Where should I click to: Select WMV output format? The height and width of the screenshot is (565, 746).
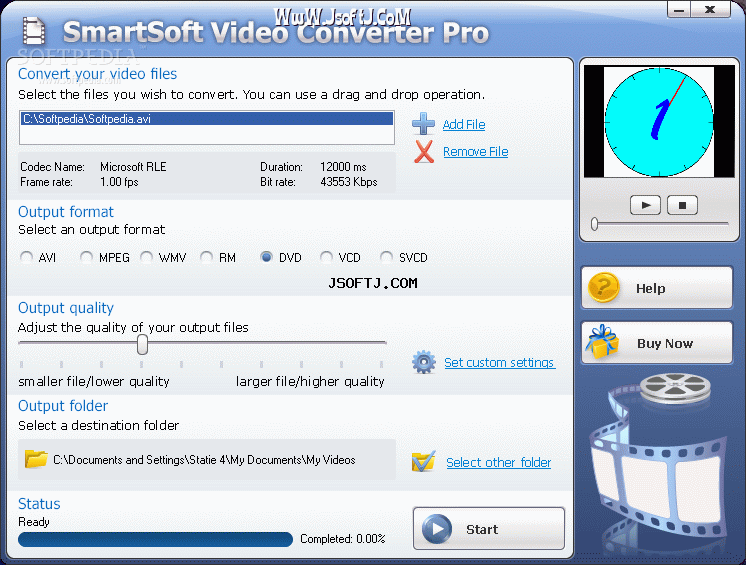tap(147, 257)
